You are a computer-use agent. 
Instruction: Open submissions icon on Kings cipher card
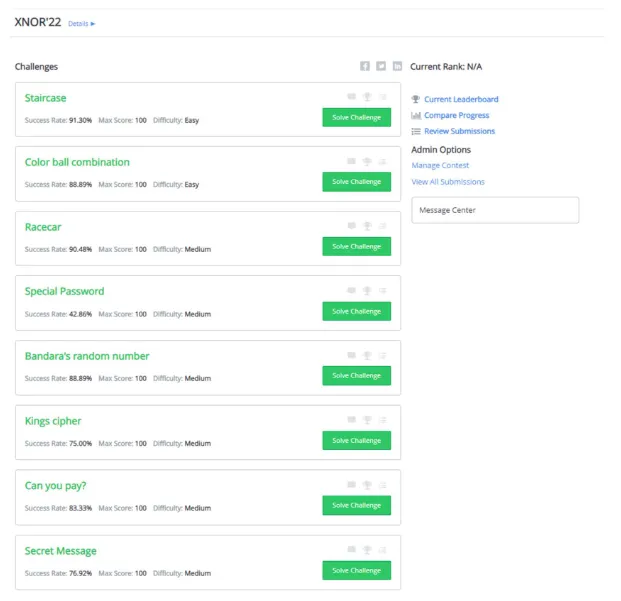(383, 420)
